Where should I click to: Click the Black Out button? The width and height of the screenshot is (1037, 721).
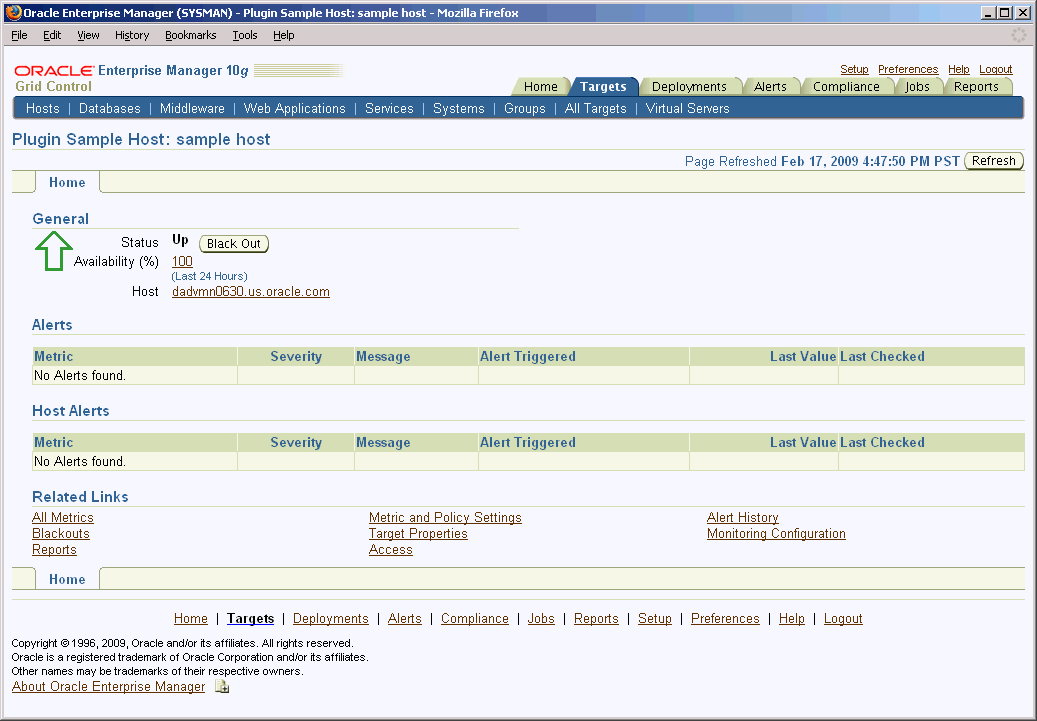pyautogui.click(x=233, y=243)
